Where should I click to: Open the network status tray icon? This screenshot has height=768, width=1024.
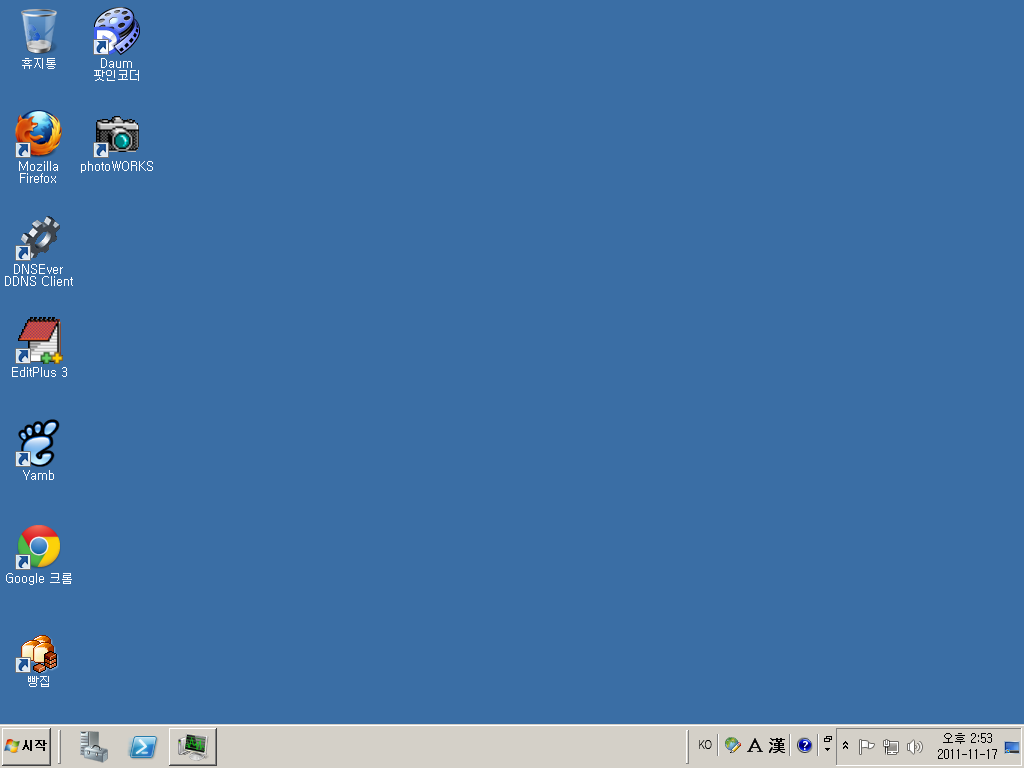coord(890,746)
